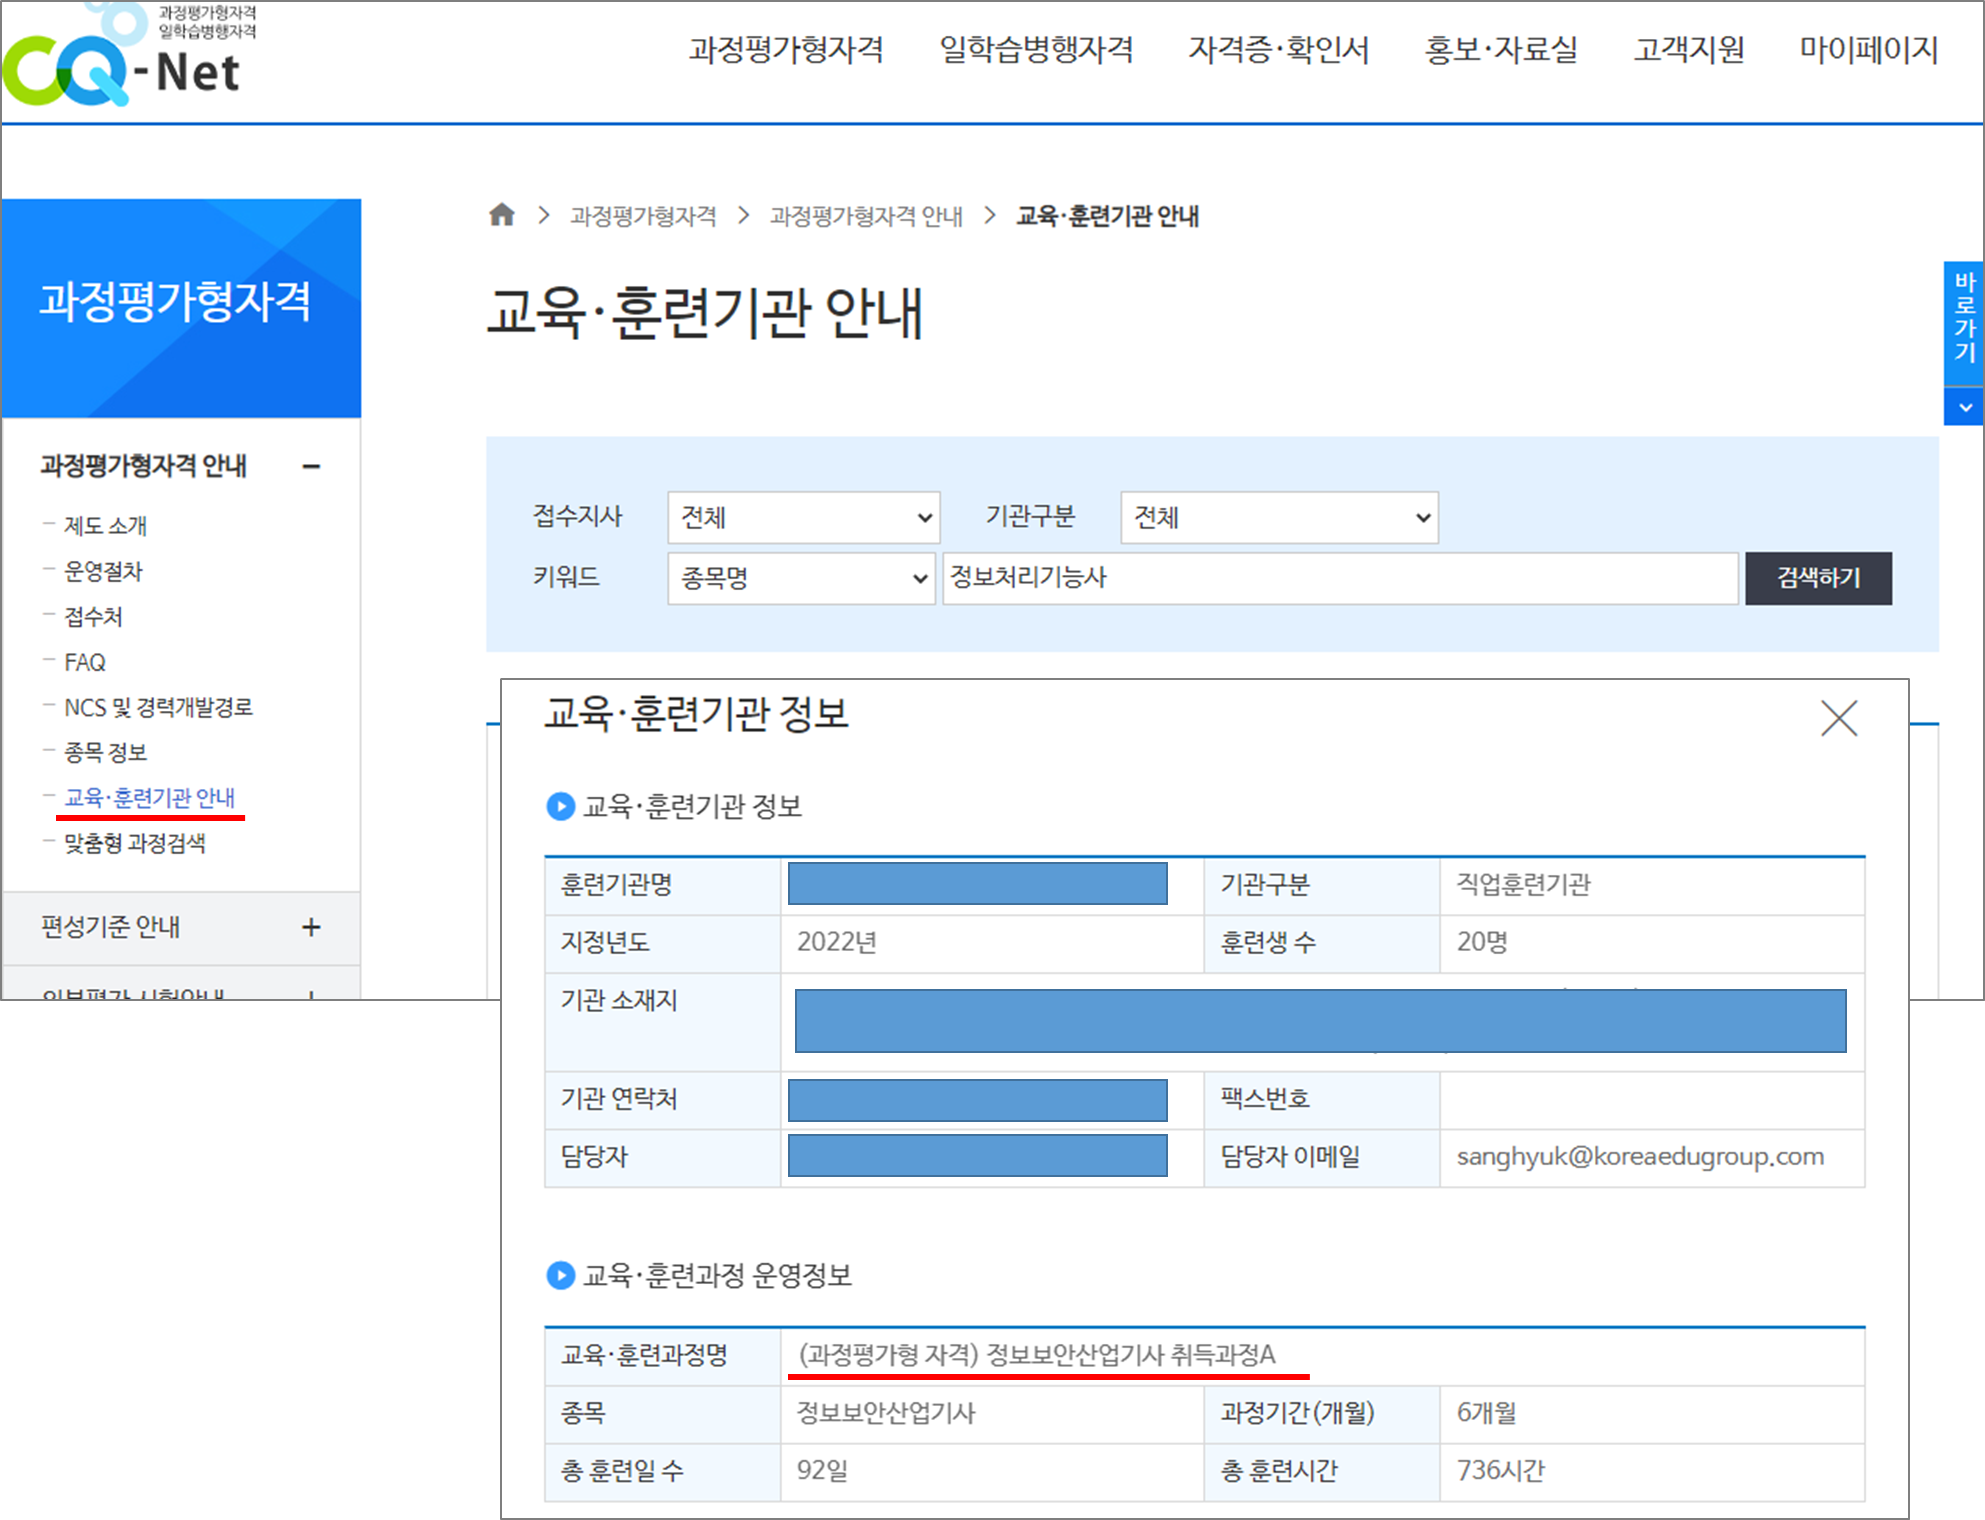Open the 접수지사 dropdown
The height and width of the screenshot is (1520, 1985).
coord(804,517)
